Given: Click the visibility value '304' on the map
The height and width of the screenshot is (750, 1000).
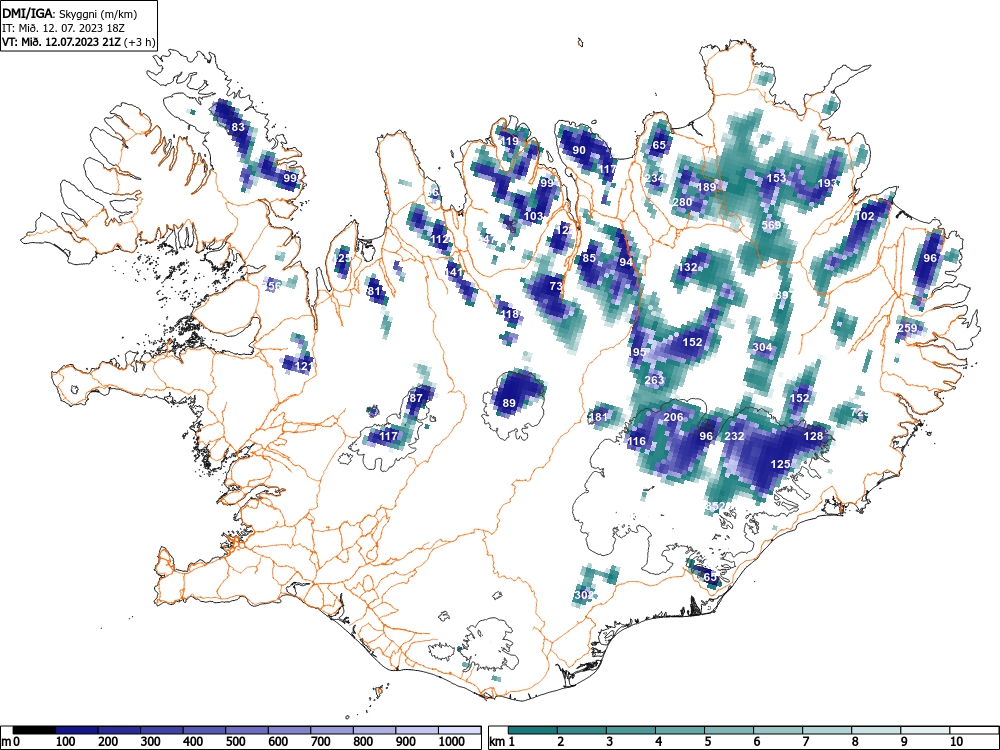Looking at the screenshot, I should pyautogui.click(x=762, y=348).
